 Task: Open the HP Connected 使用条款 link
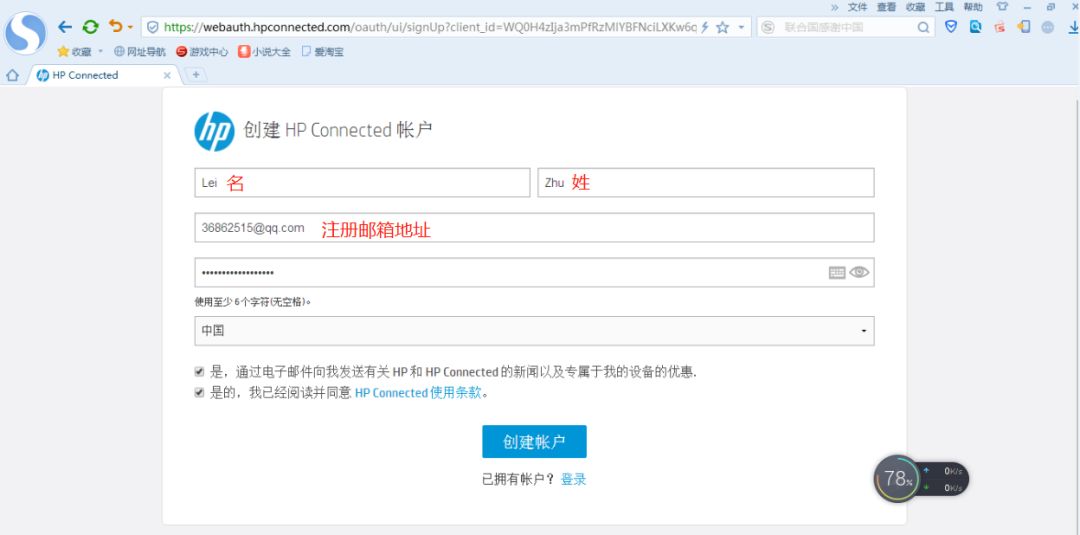[418, 393]
